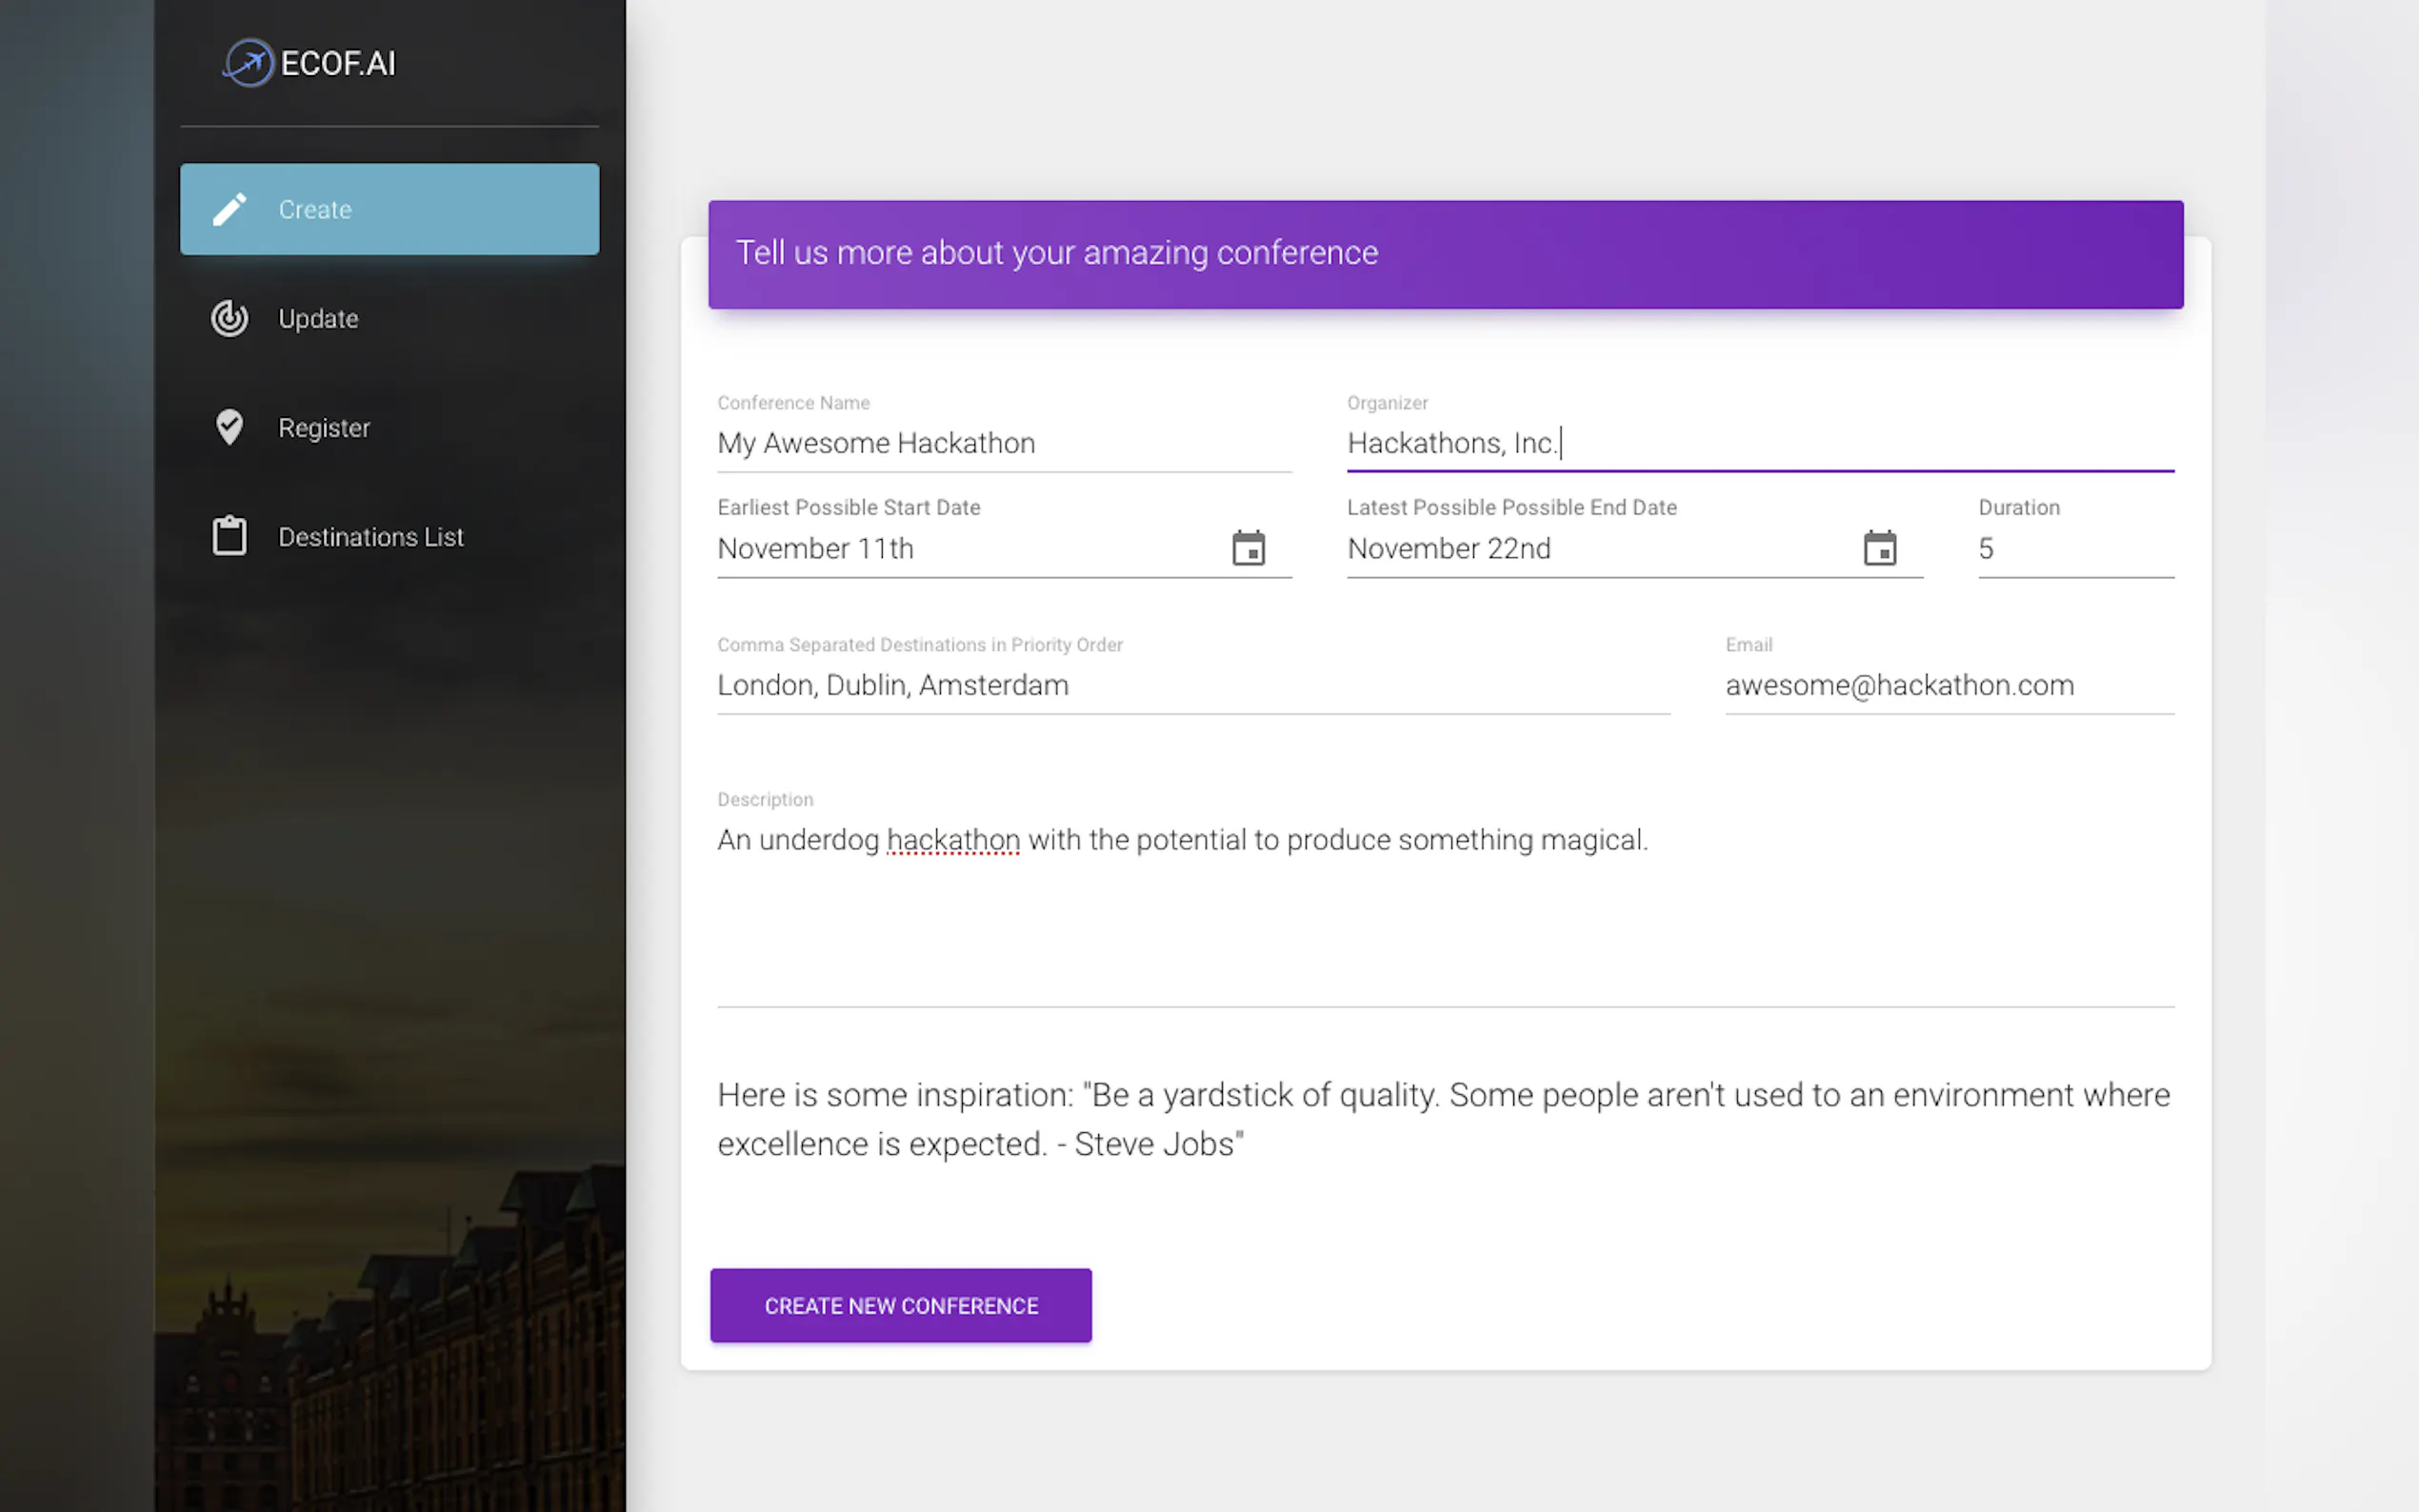Image resolution: width=2419 pixels, height=1512 pixels.
Task: Click the spiral Update icon
Action: 229,318
